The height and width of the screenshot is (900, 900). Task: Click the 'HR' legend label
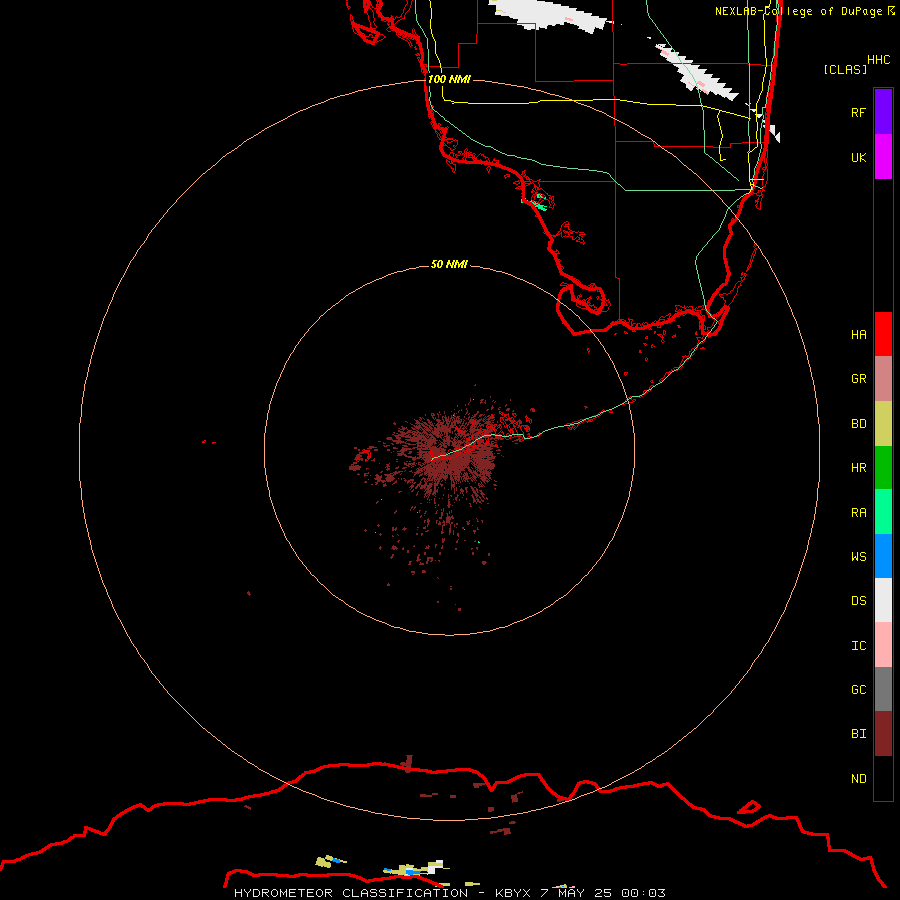(858, 468)
